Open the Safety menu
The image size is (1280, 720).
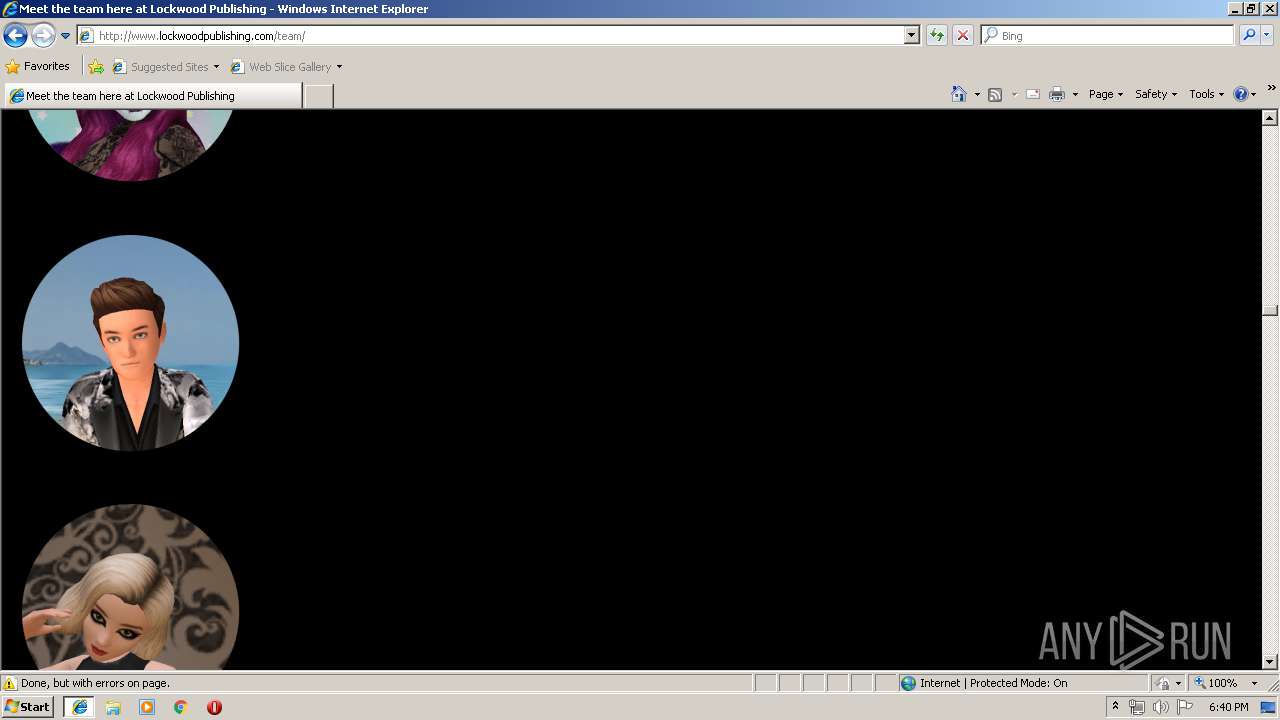click(1156, 94)
